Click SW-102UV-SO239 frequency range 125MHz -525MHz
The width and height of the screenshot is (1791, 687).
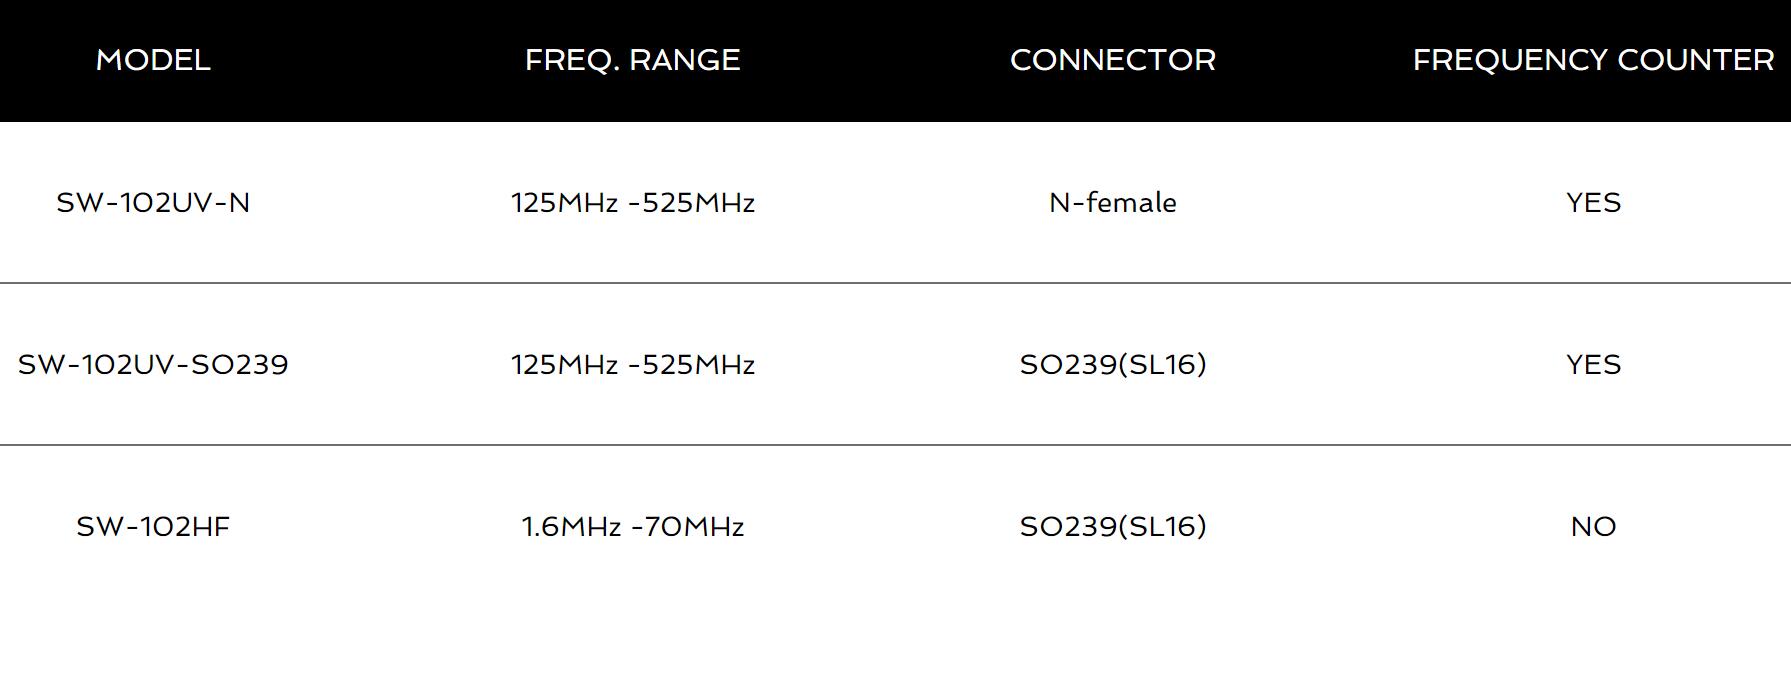coord(633,365)
